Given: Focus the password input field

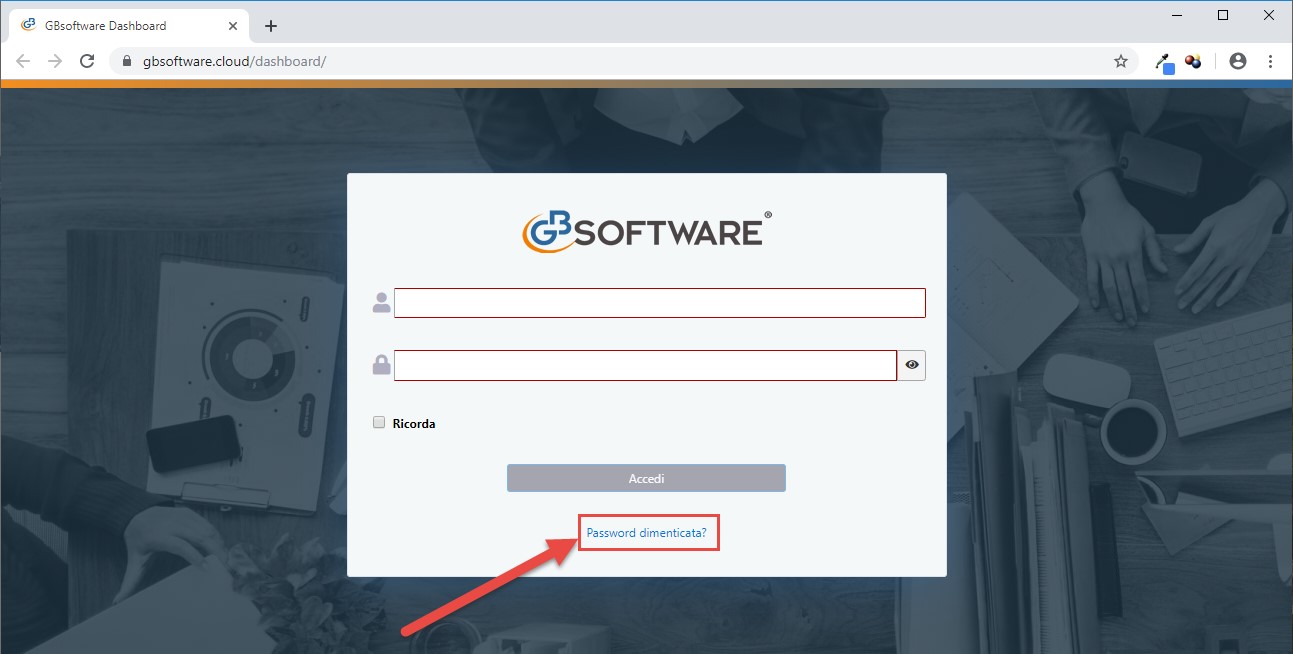Looking at the screenshot, I should click(x=645, y=365).
